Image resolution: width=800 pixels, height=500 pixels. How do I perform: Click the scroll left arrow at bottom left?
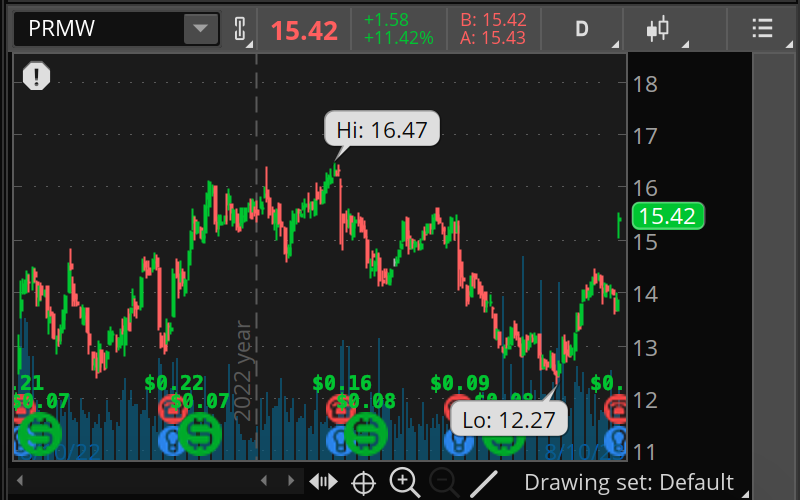[x=20, y=481]
